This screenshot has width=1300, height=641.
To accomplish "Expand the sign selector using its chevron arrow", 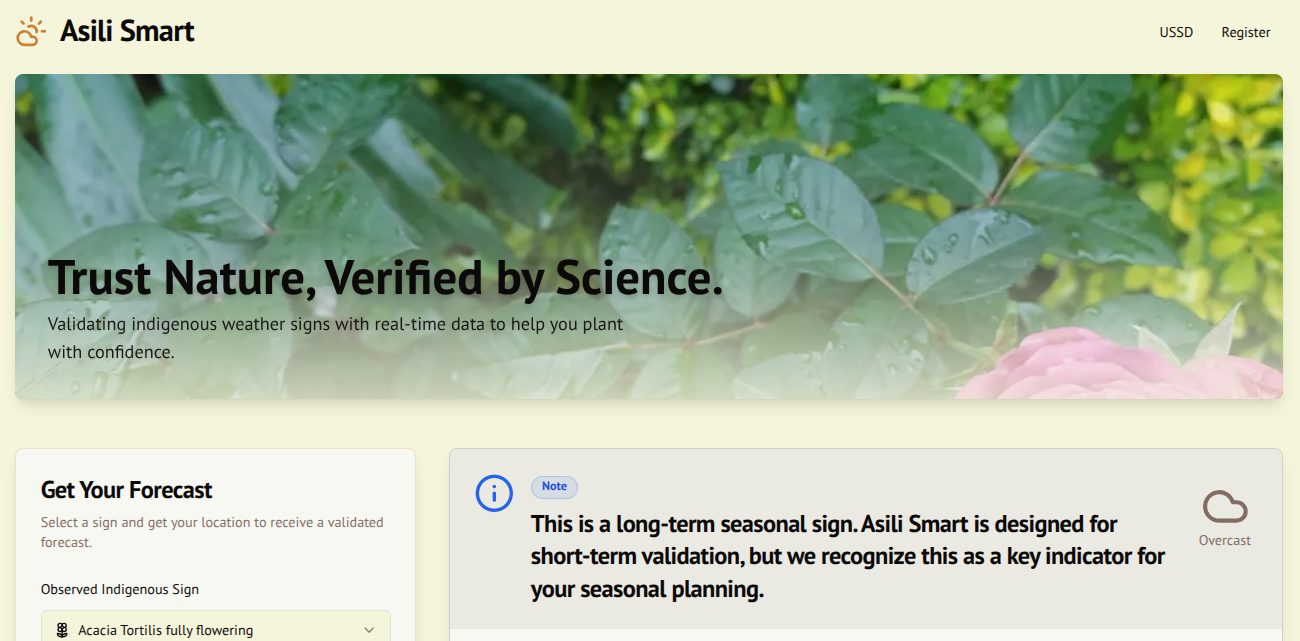I will pyautogui.click(x=369, y=630).
